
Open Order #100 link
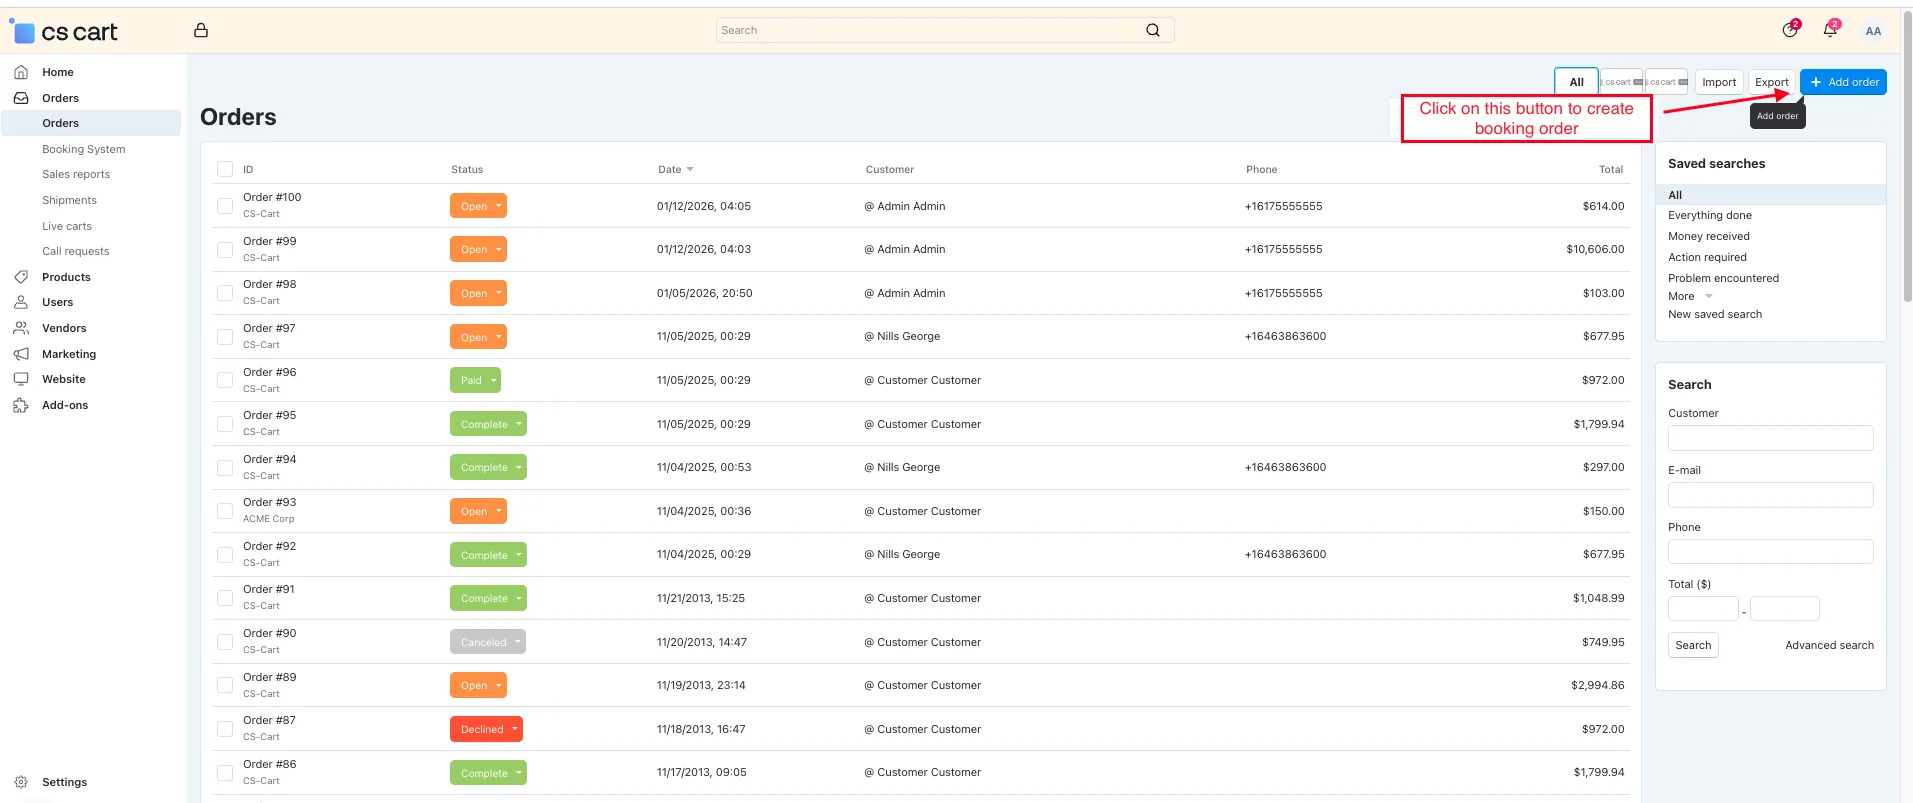click(272, 197)
